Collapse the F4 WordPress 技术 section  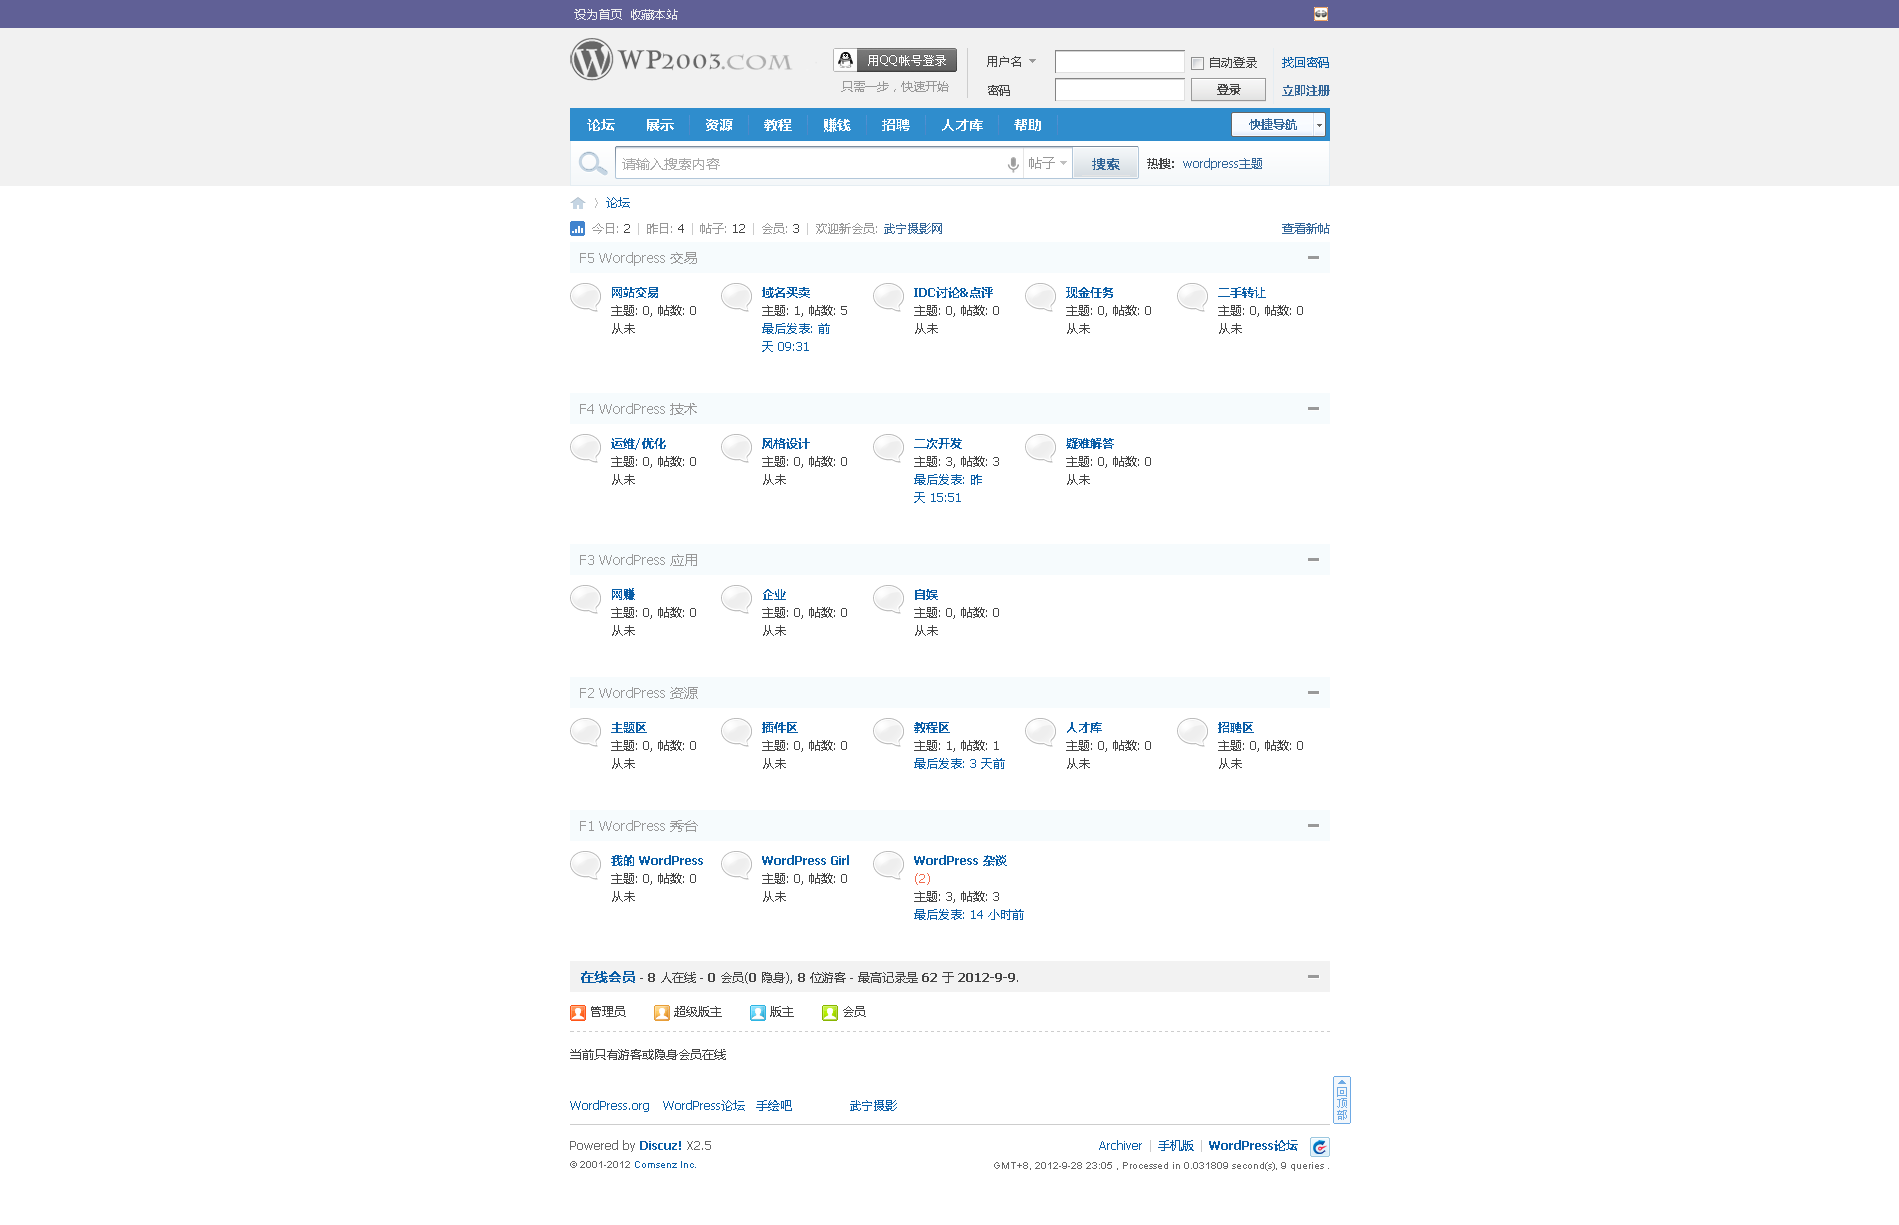point(1313,409)
